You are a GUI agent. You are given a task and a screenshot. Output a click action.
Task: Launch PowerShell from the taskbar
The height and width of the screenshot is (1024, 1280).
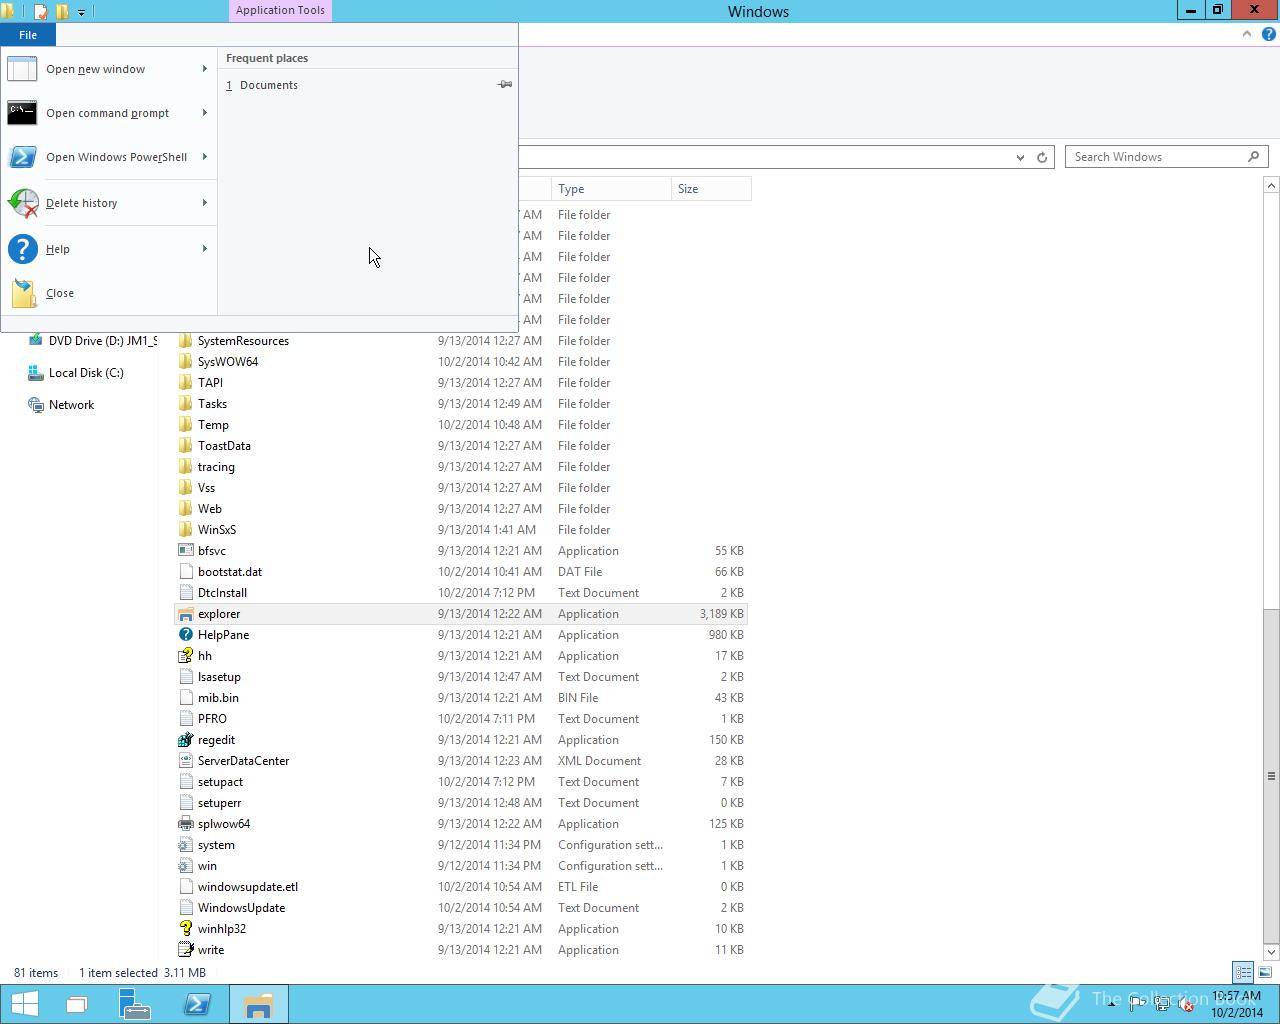[197, 1004]
